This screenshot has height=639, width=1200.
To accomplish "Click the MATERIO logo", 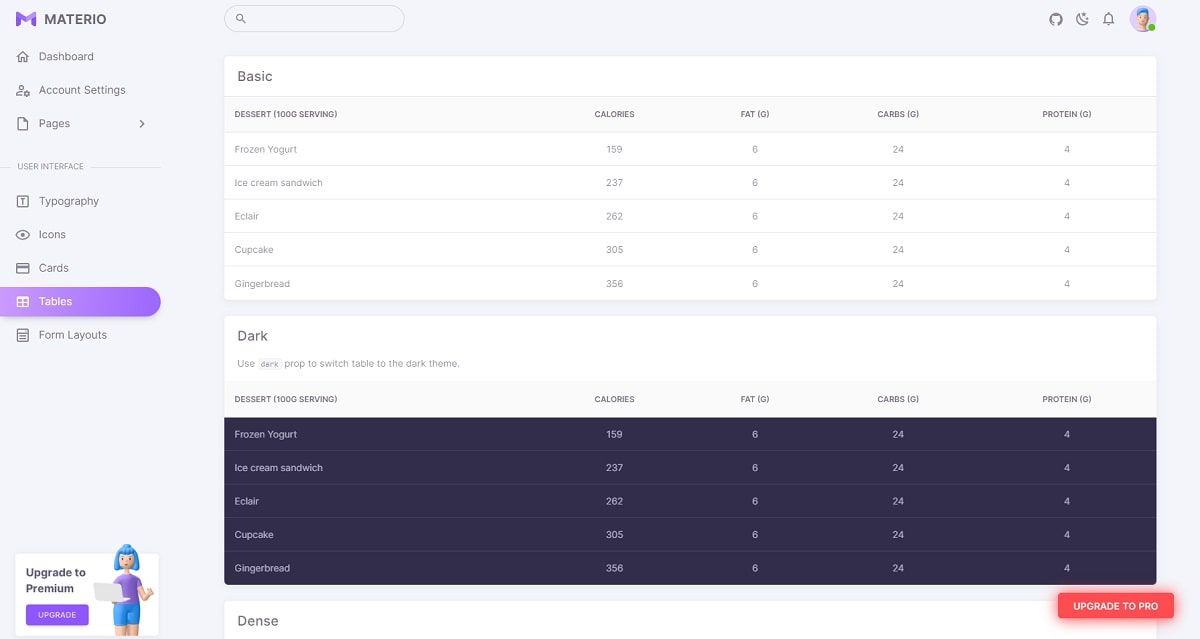I will [x=60, y=18].
